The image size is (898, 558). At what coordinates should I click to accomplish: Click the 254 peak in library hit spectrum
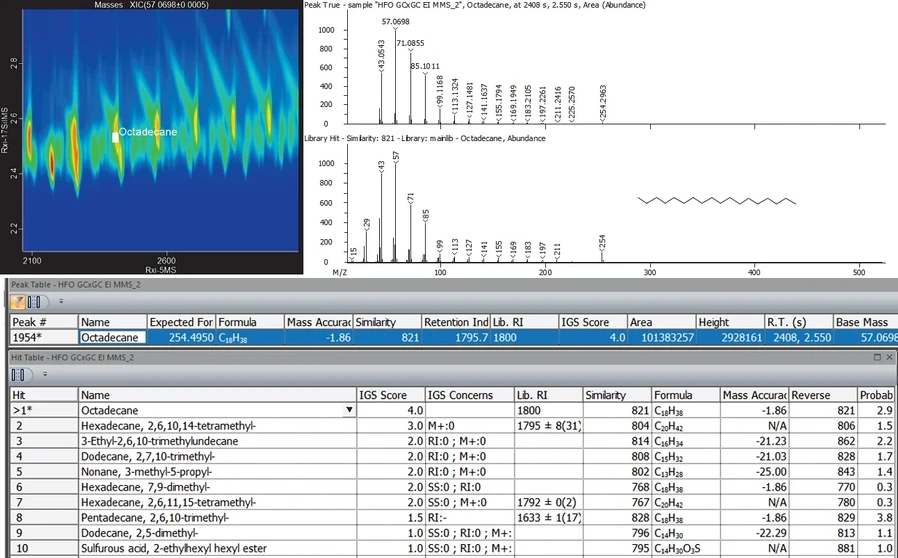coord(602,255)
